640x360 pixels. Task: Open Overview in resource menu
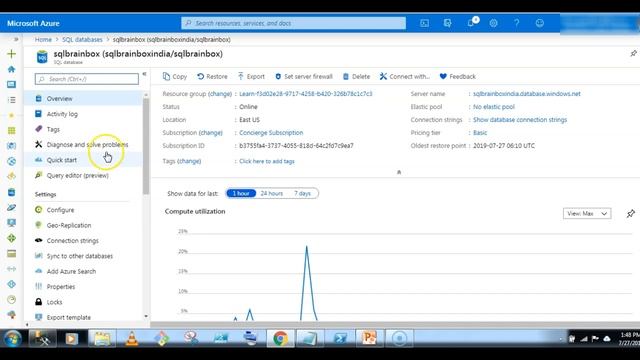point(83,98)
